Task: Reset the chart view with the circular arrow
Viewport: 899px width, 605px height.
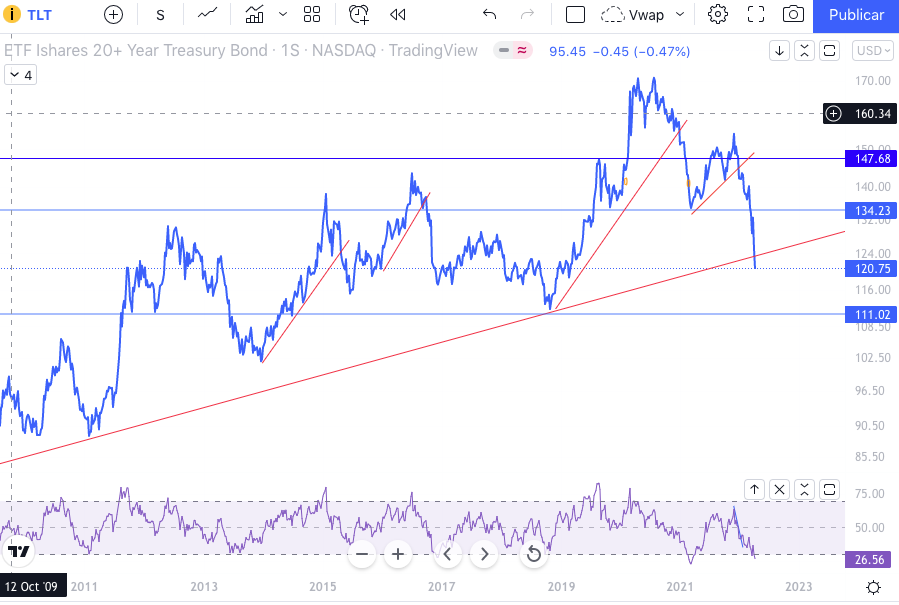Action: [534, 554]
